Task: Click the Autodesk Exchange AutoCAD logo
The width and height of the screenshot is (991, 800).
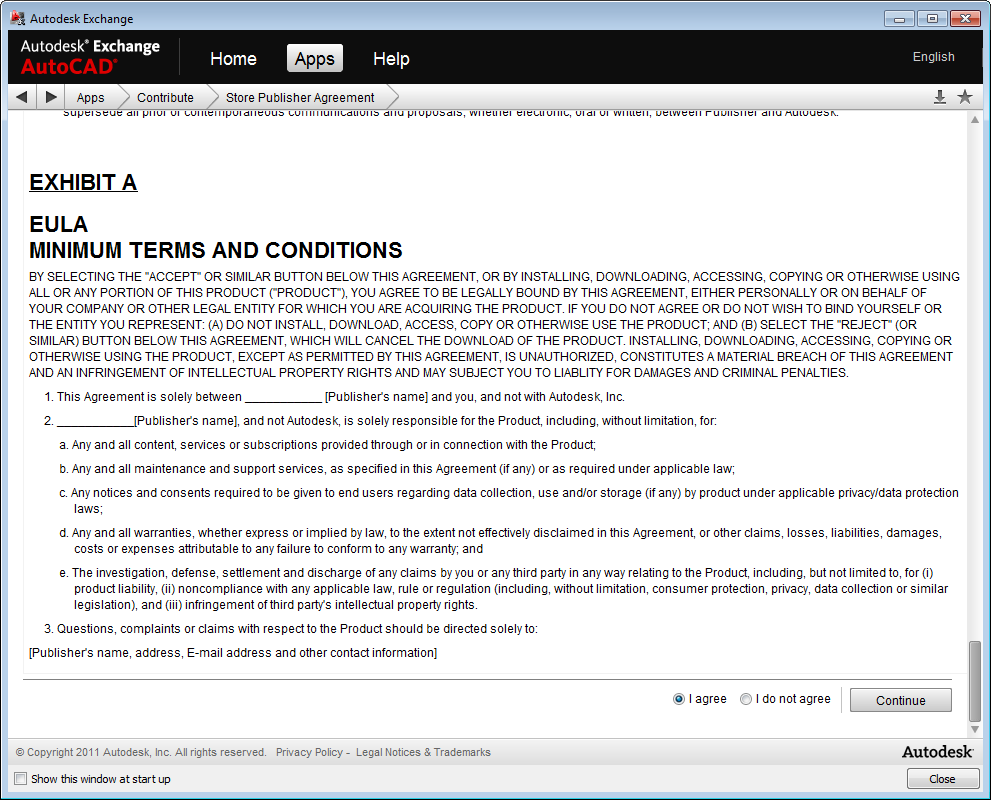Action: click(90, 57)
